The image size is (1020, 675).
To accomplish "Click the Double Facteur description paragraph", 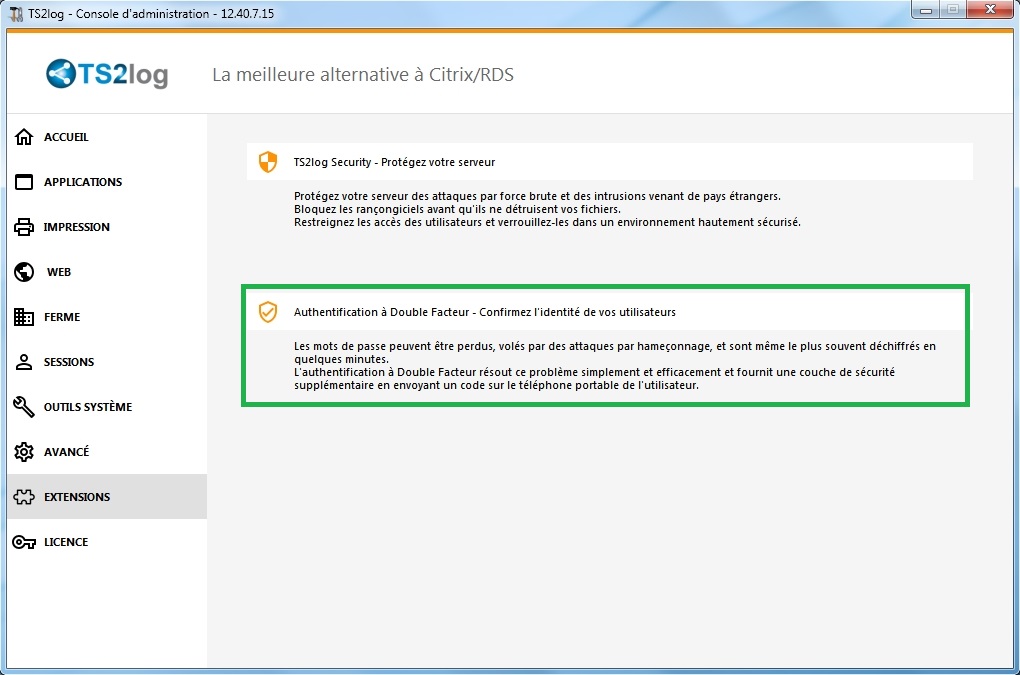I will click(615, 365).
